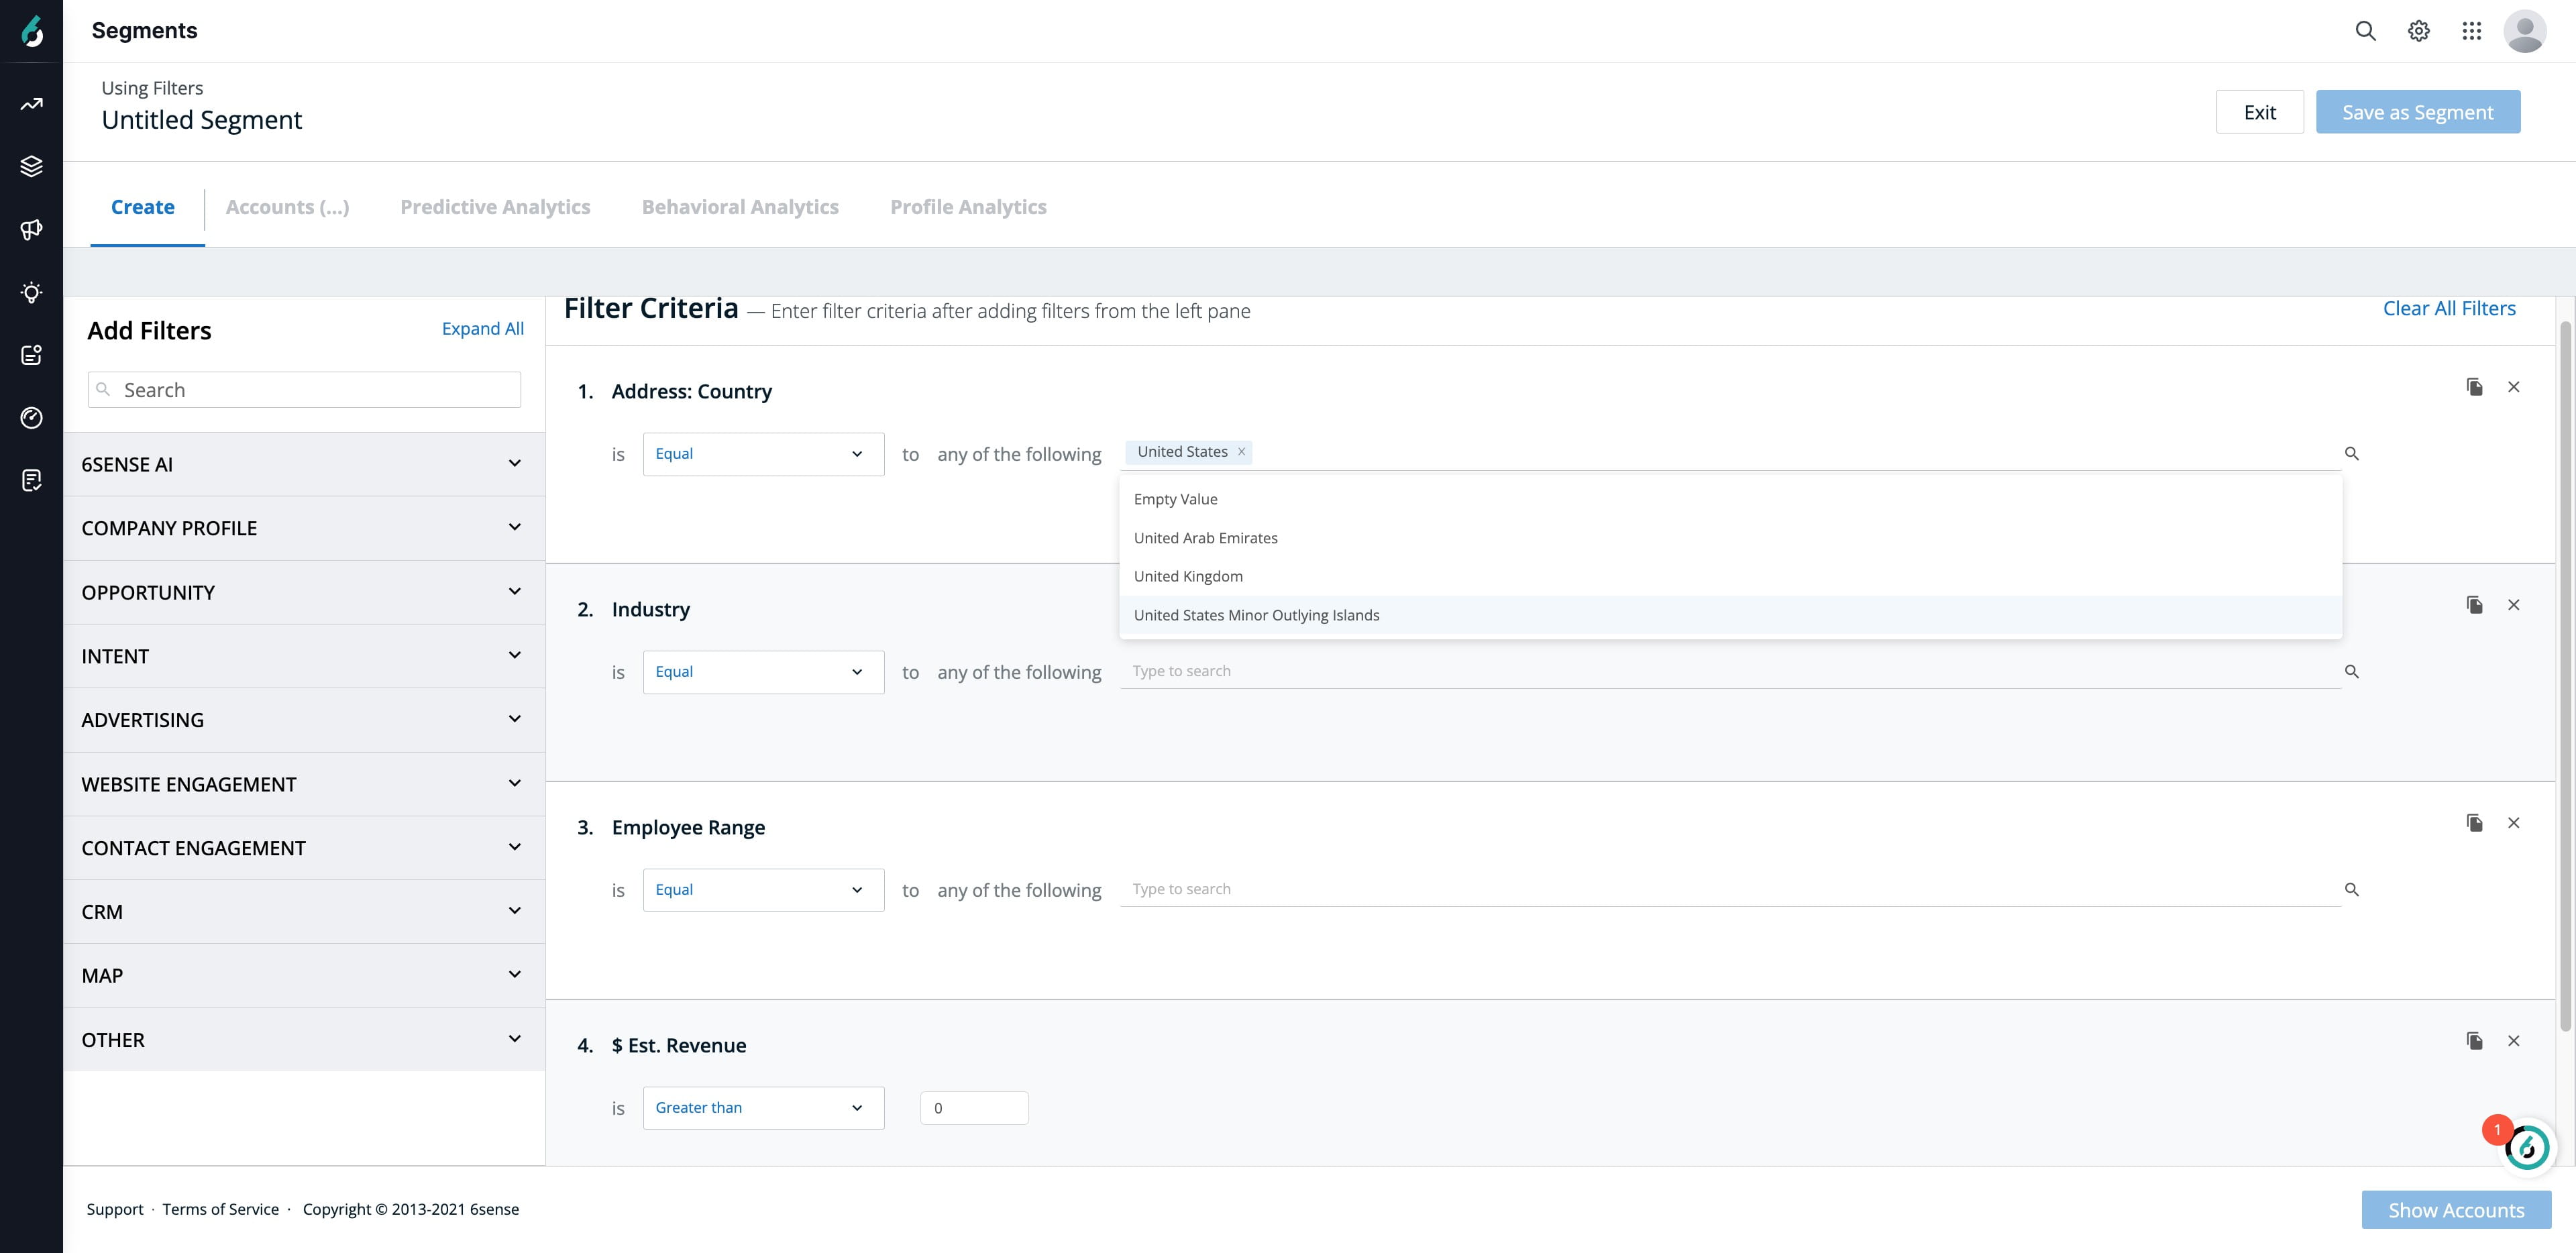Viewport: 2576px width, 1253px height.
Task: Expand the INTENT filter group
Action: [304, 656]
